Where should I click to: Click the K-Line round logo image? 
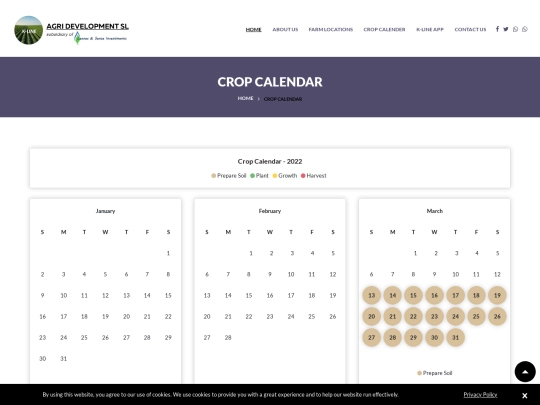click(29, 30)
